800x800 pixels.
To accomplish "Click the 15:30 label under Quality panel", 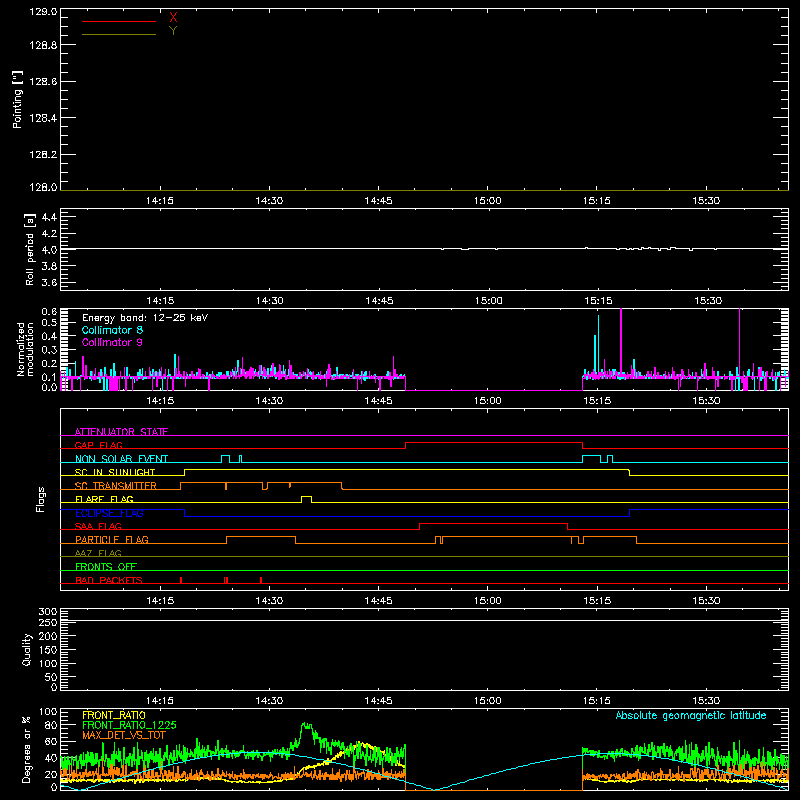I will [x=706, y=701].
